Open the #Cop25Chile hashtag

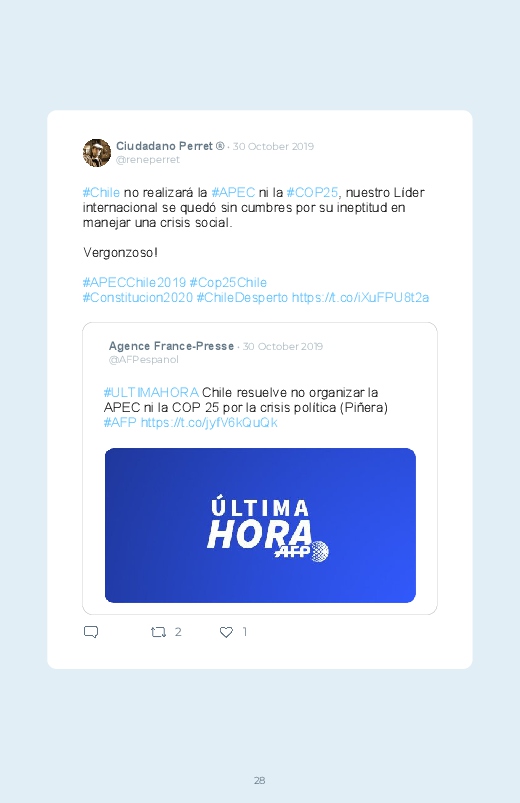pyautogui.click(x=228, y=283)
